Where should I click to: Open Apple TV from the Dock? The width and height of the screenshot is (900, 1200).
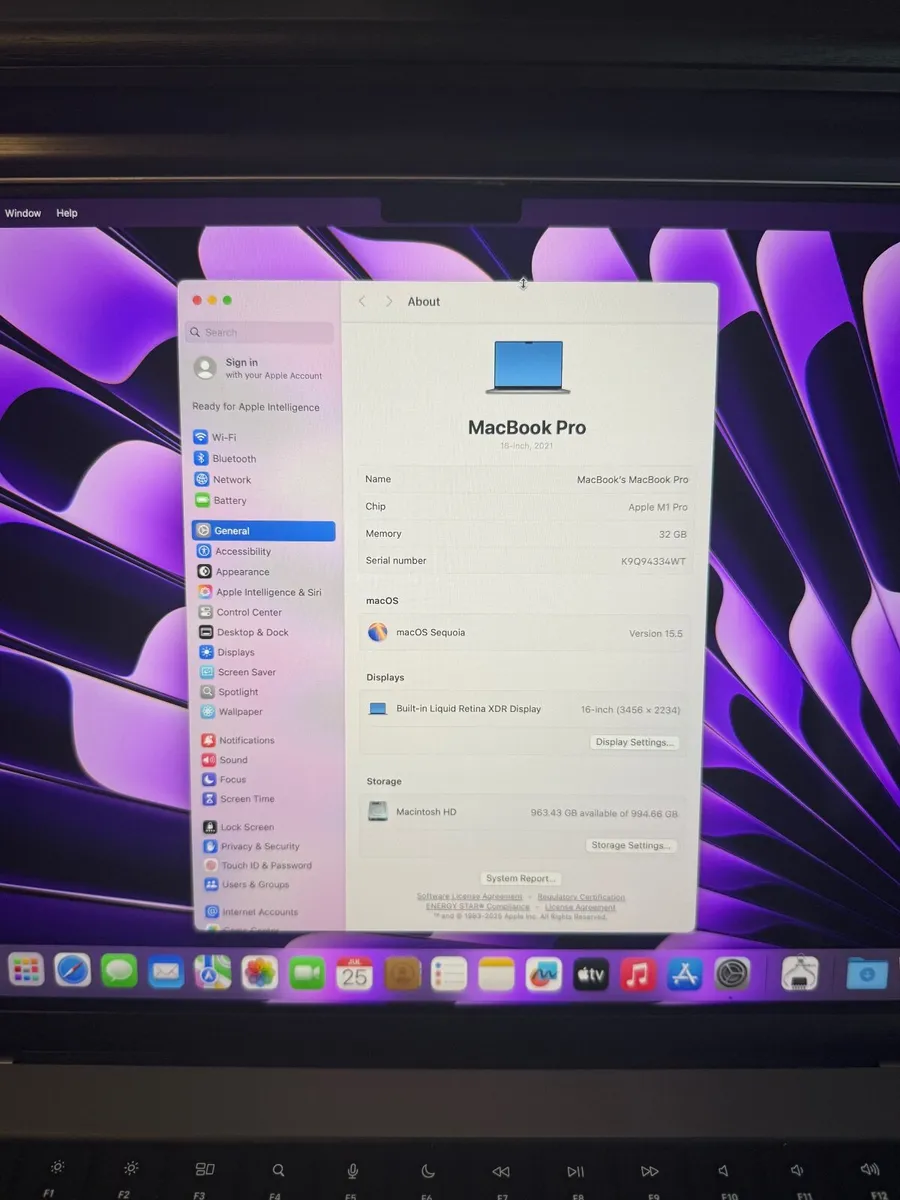point(590,974)
